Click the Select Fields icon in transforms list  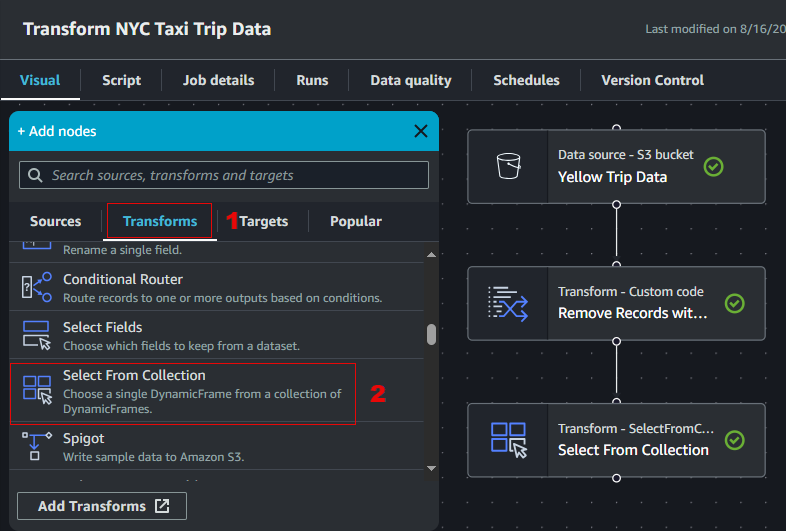(37, 335)
